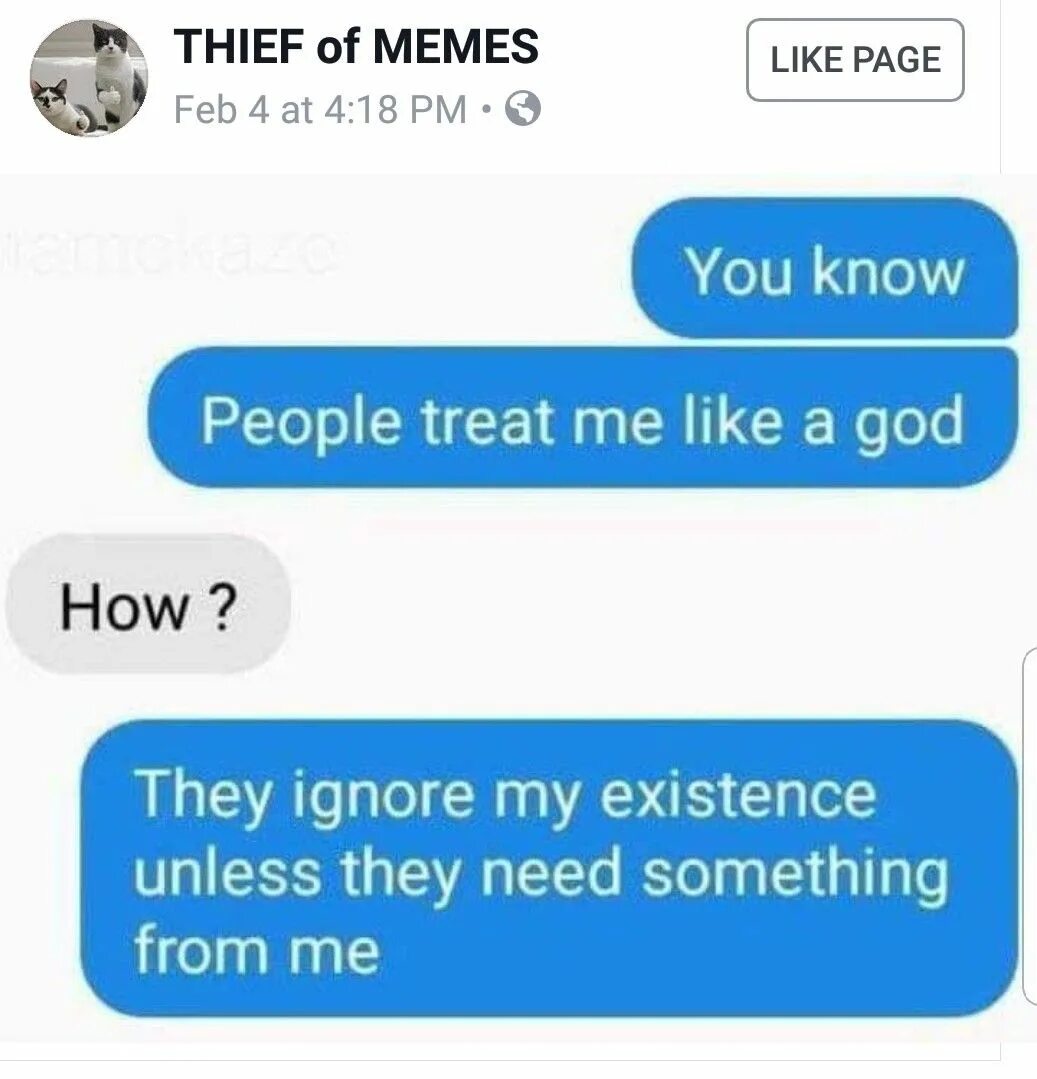
Task: Click the word 'THIEF' in page name
Action: (239, 46)
